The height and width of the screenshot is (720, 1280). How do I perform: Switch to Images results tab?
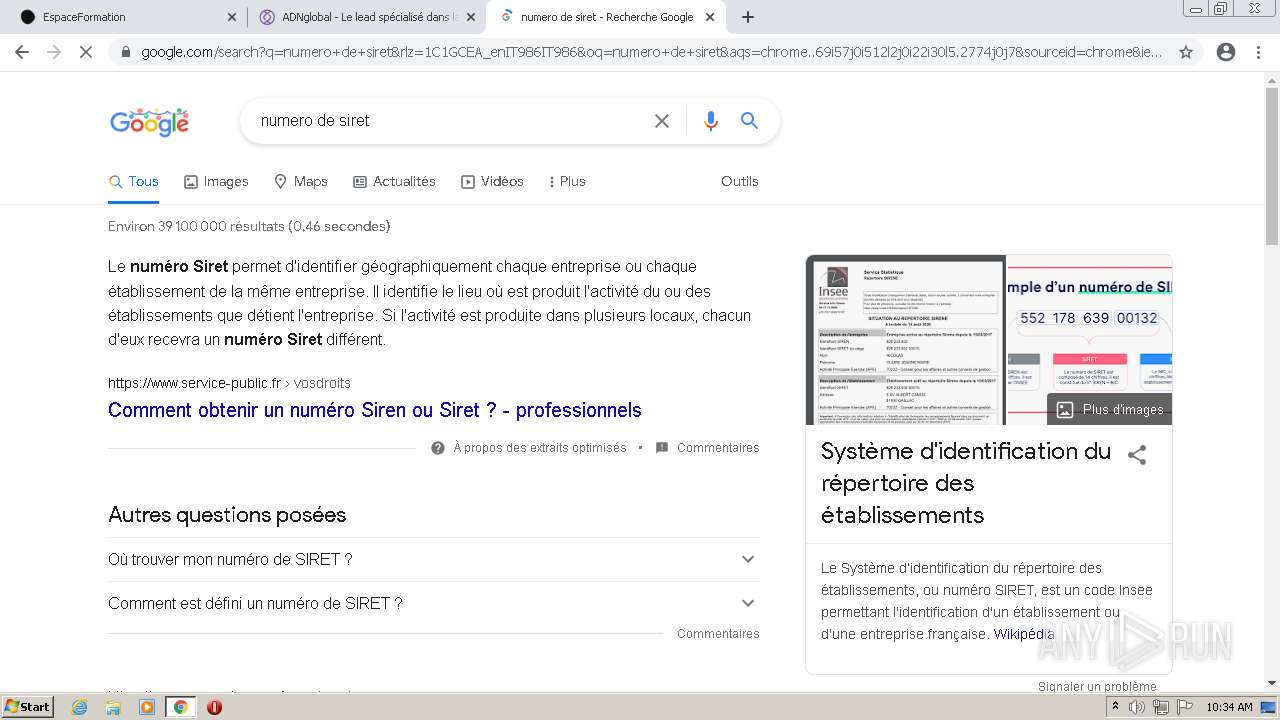(216, 181)
